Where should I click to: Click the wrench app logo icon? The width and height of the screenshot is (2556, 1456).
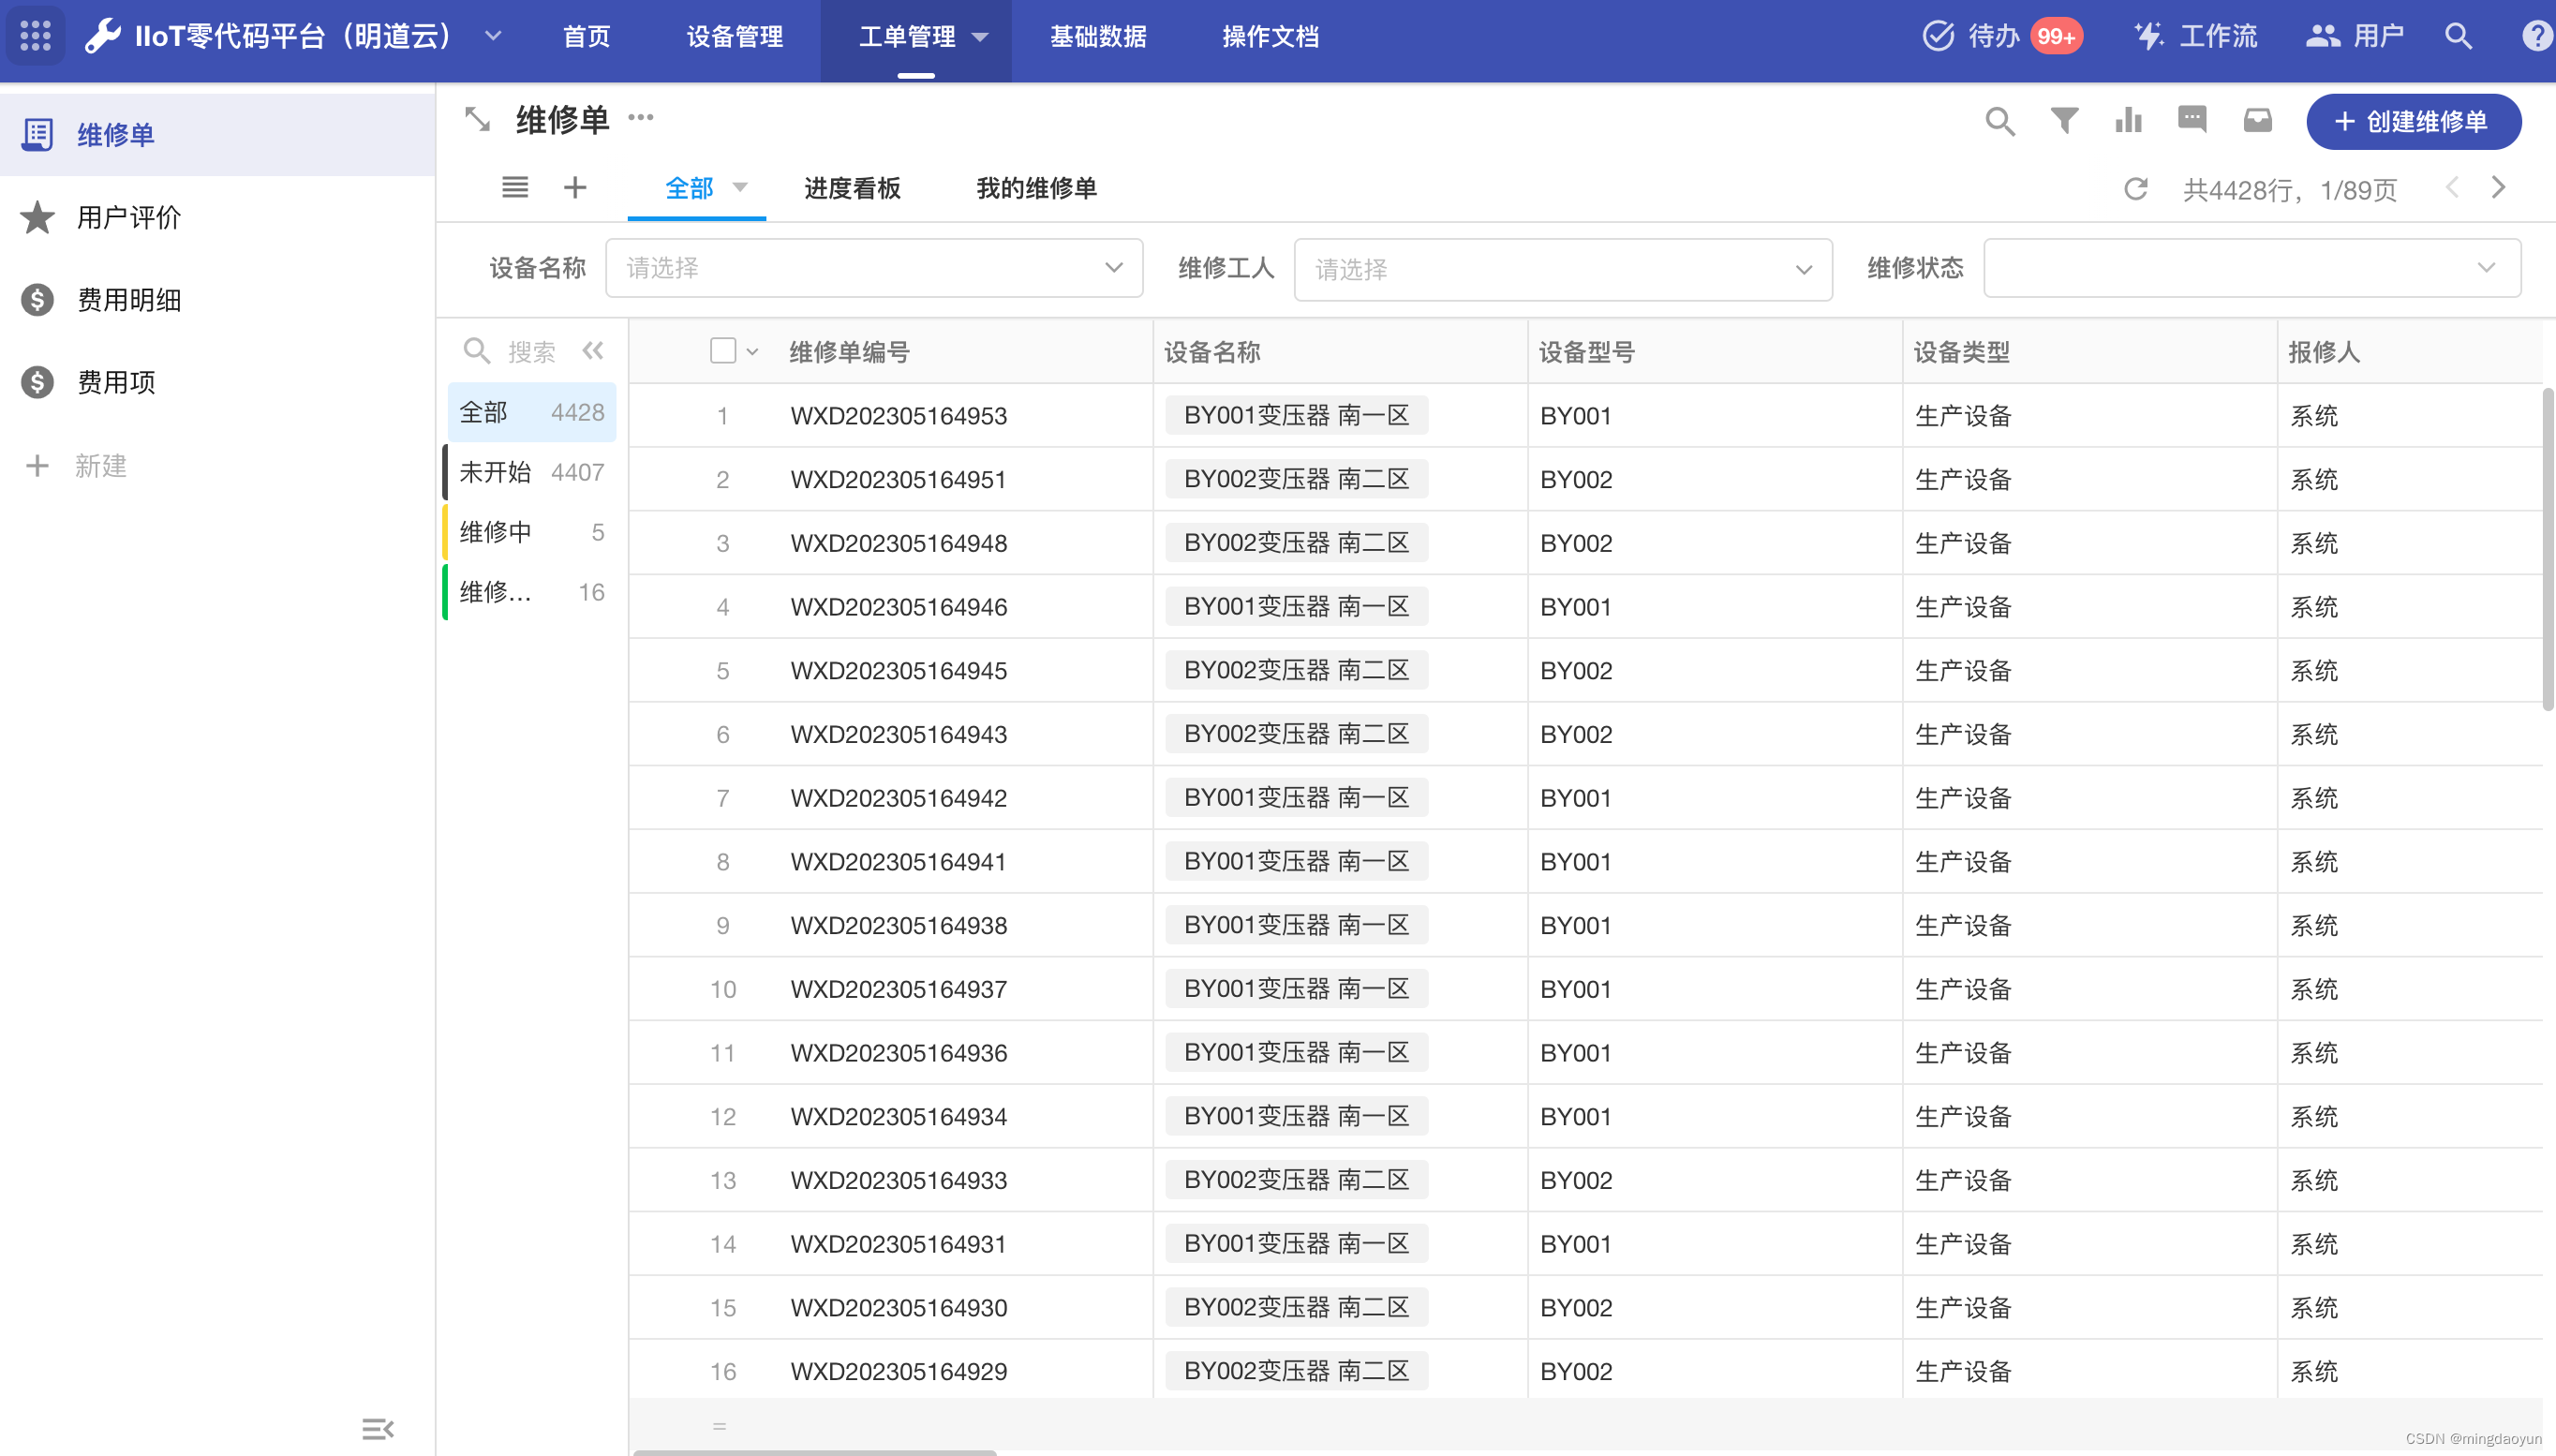click(103, 37)
